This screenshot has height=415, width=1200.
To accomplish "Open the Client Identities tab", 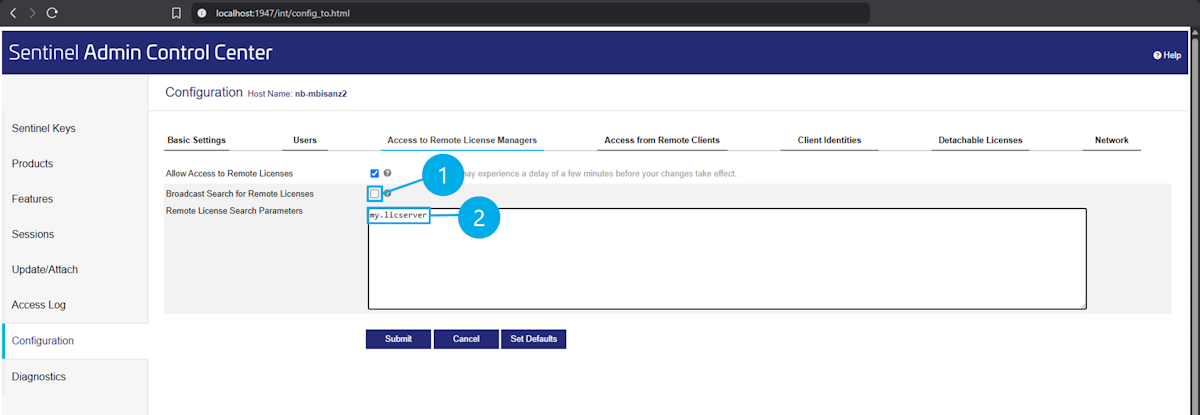I will click(x=829, y=140).
